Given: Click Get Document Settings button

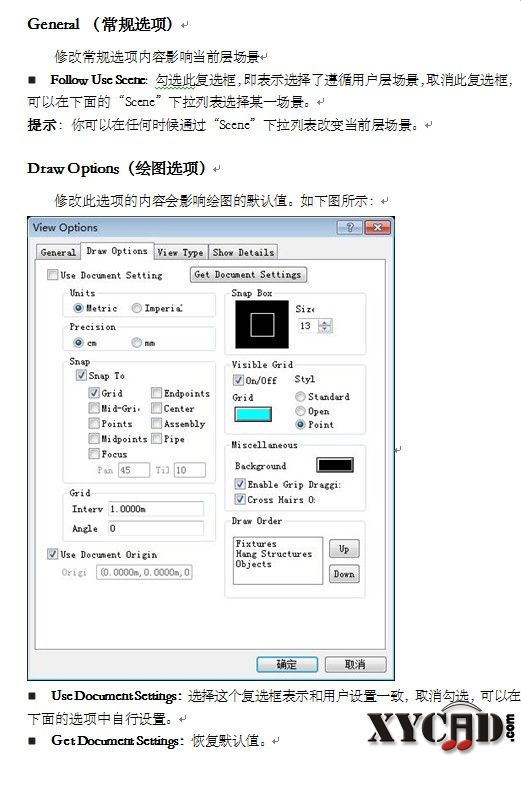Looking at the screenshot, I should point(248,274).
